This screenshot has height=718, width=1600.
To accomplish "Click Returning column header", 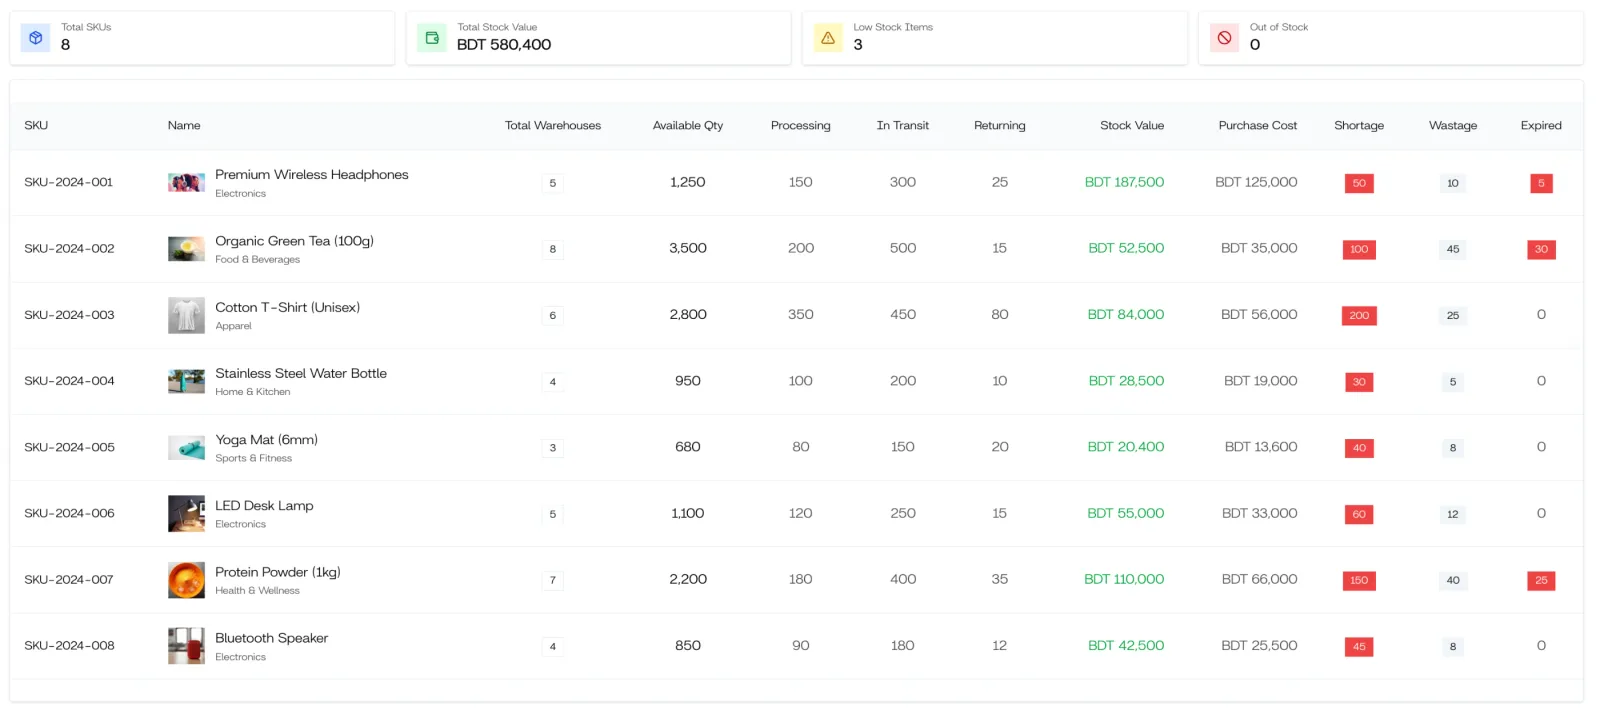I will coord(1000,126).
